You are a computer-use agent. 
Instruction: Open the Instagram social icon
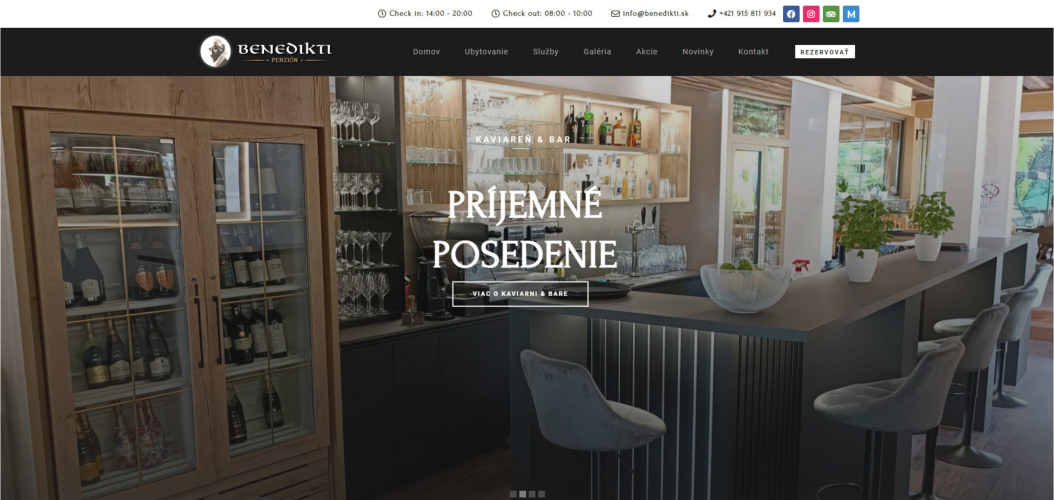(x=811, y=14)
